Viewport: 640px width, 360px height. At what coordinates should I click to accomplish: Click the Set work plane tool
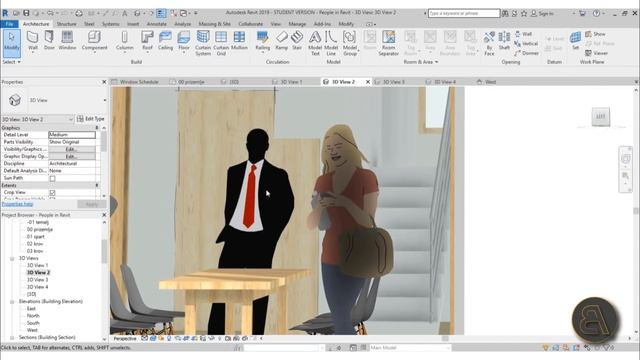[575, 40]
